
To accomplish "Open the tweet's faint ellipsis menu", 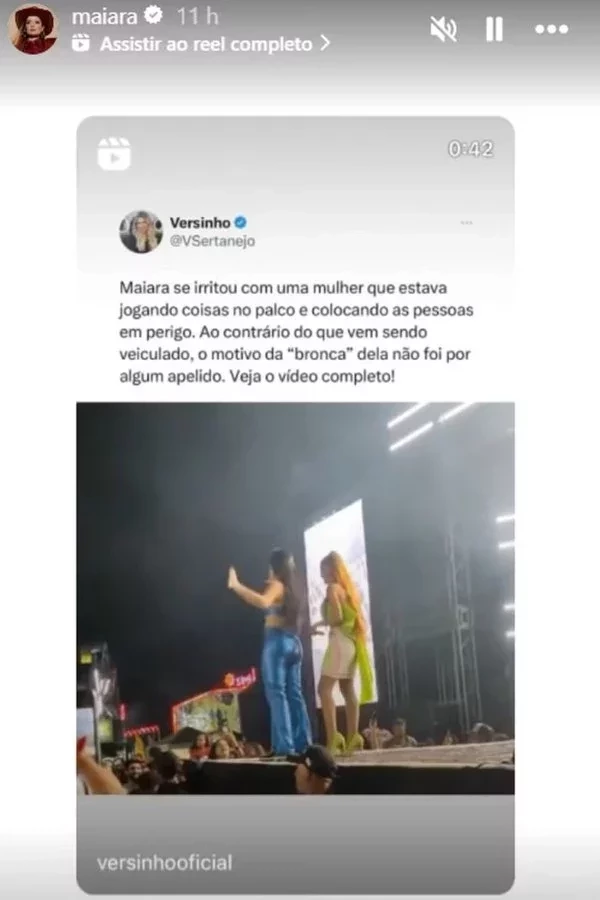I will point(466,223).
